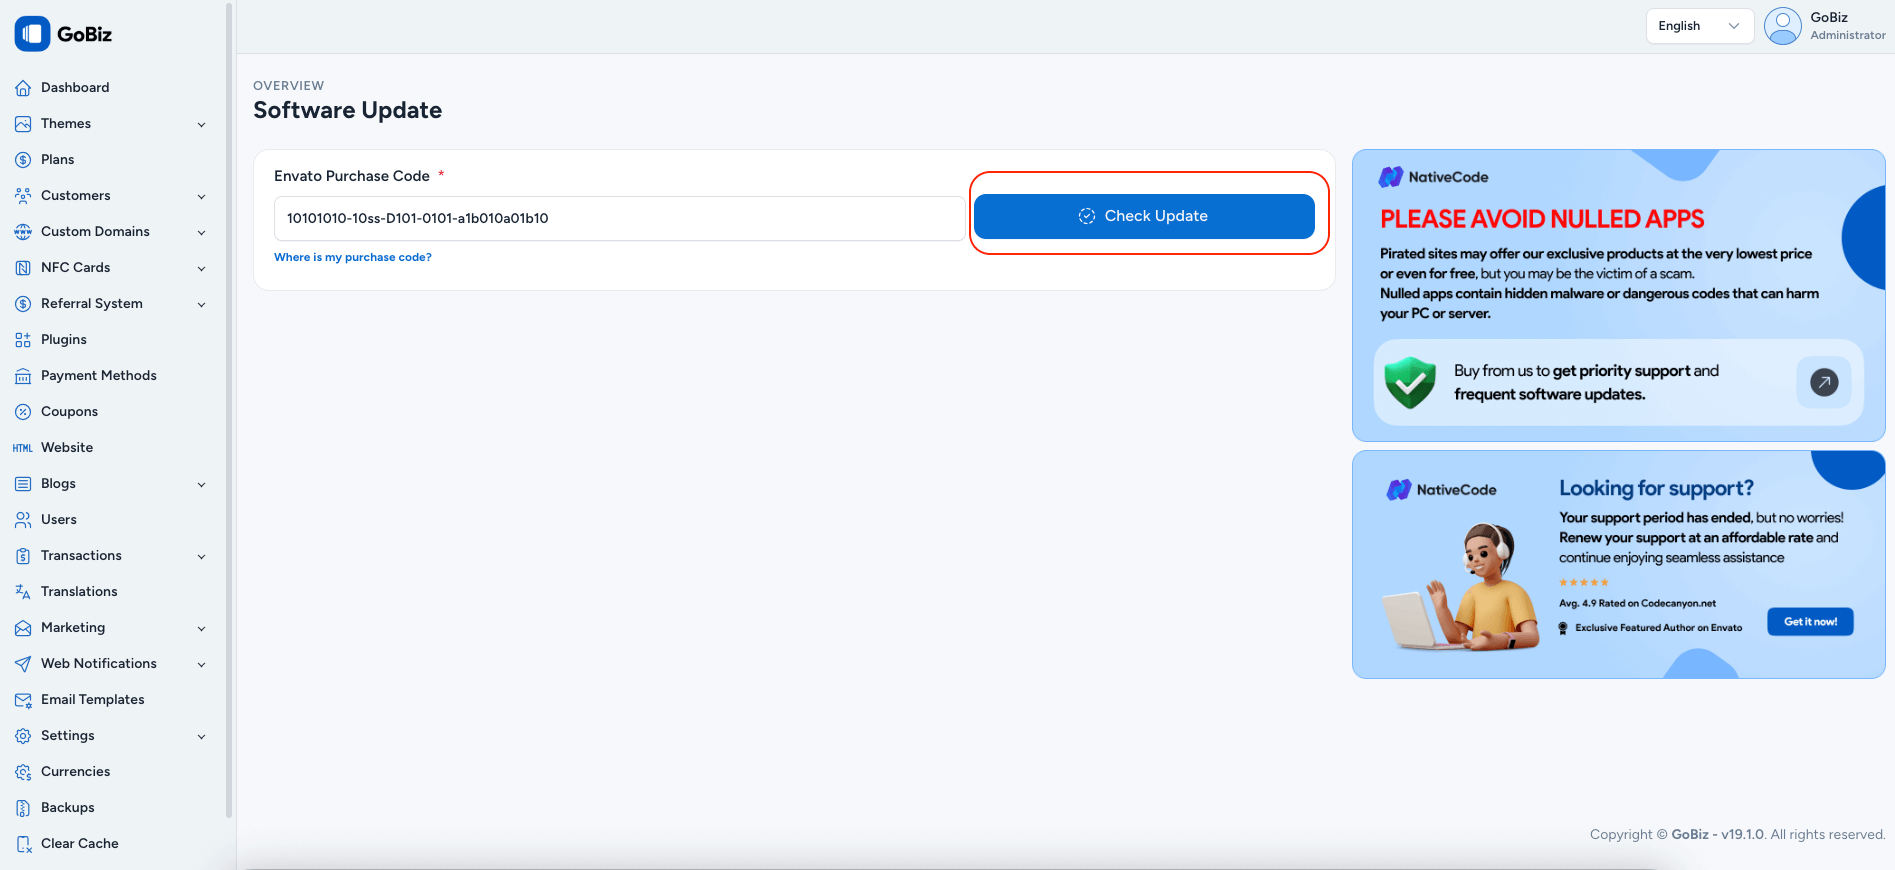The width and height of the screenshot is (1895, 870).
Task: Click the 'Administrator' role label
Action: click(1848, 35)
